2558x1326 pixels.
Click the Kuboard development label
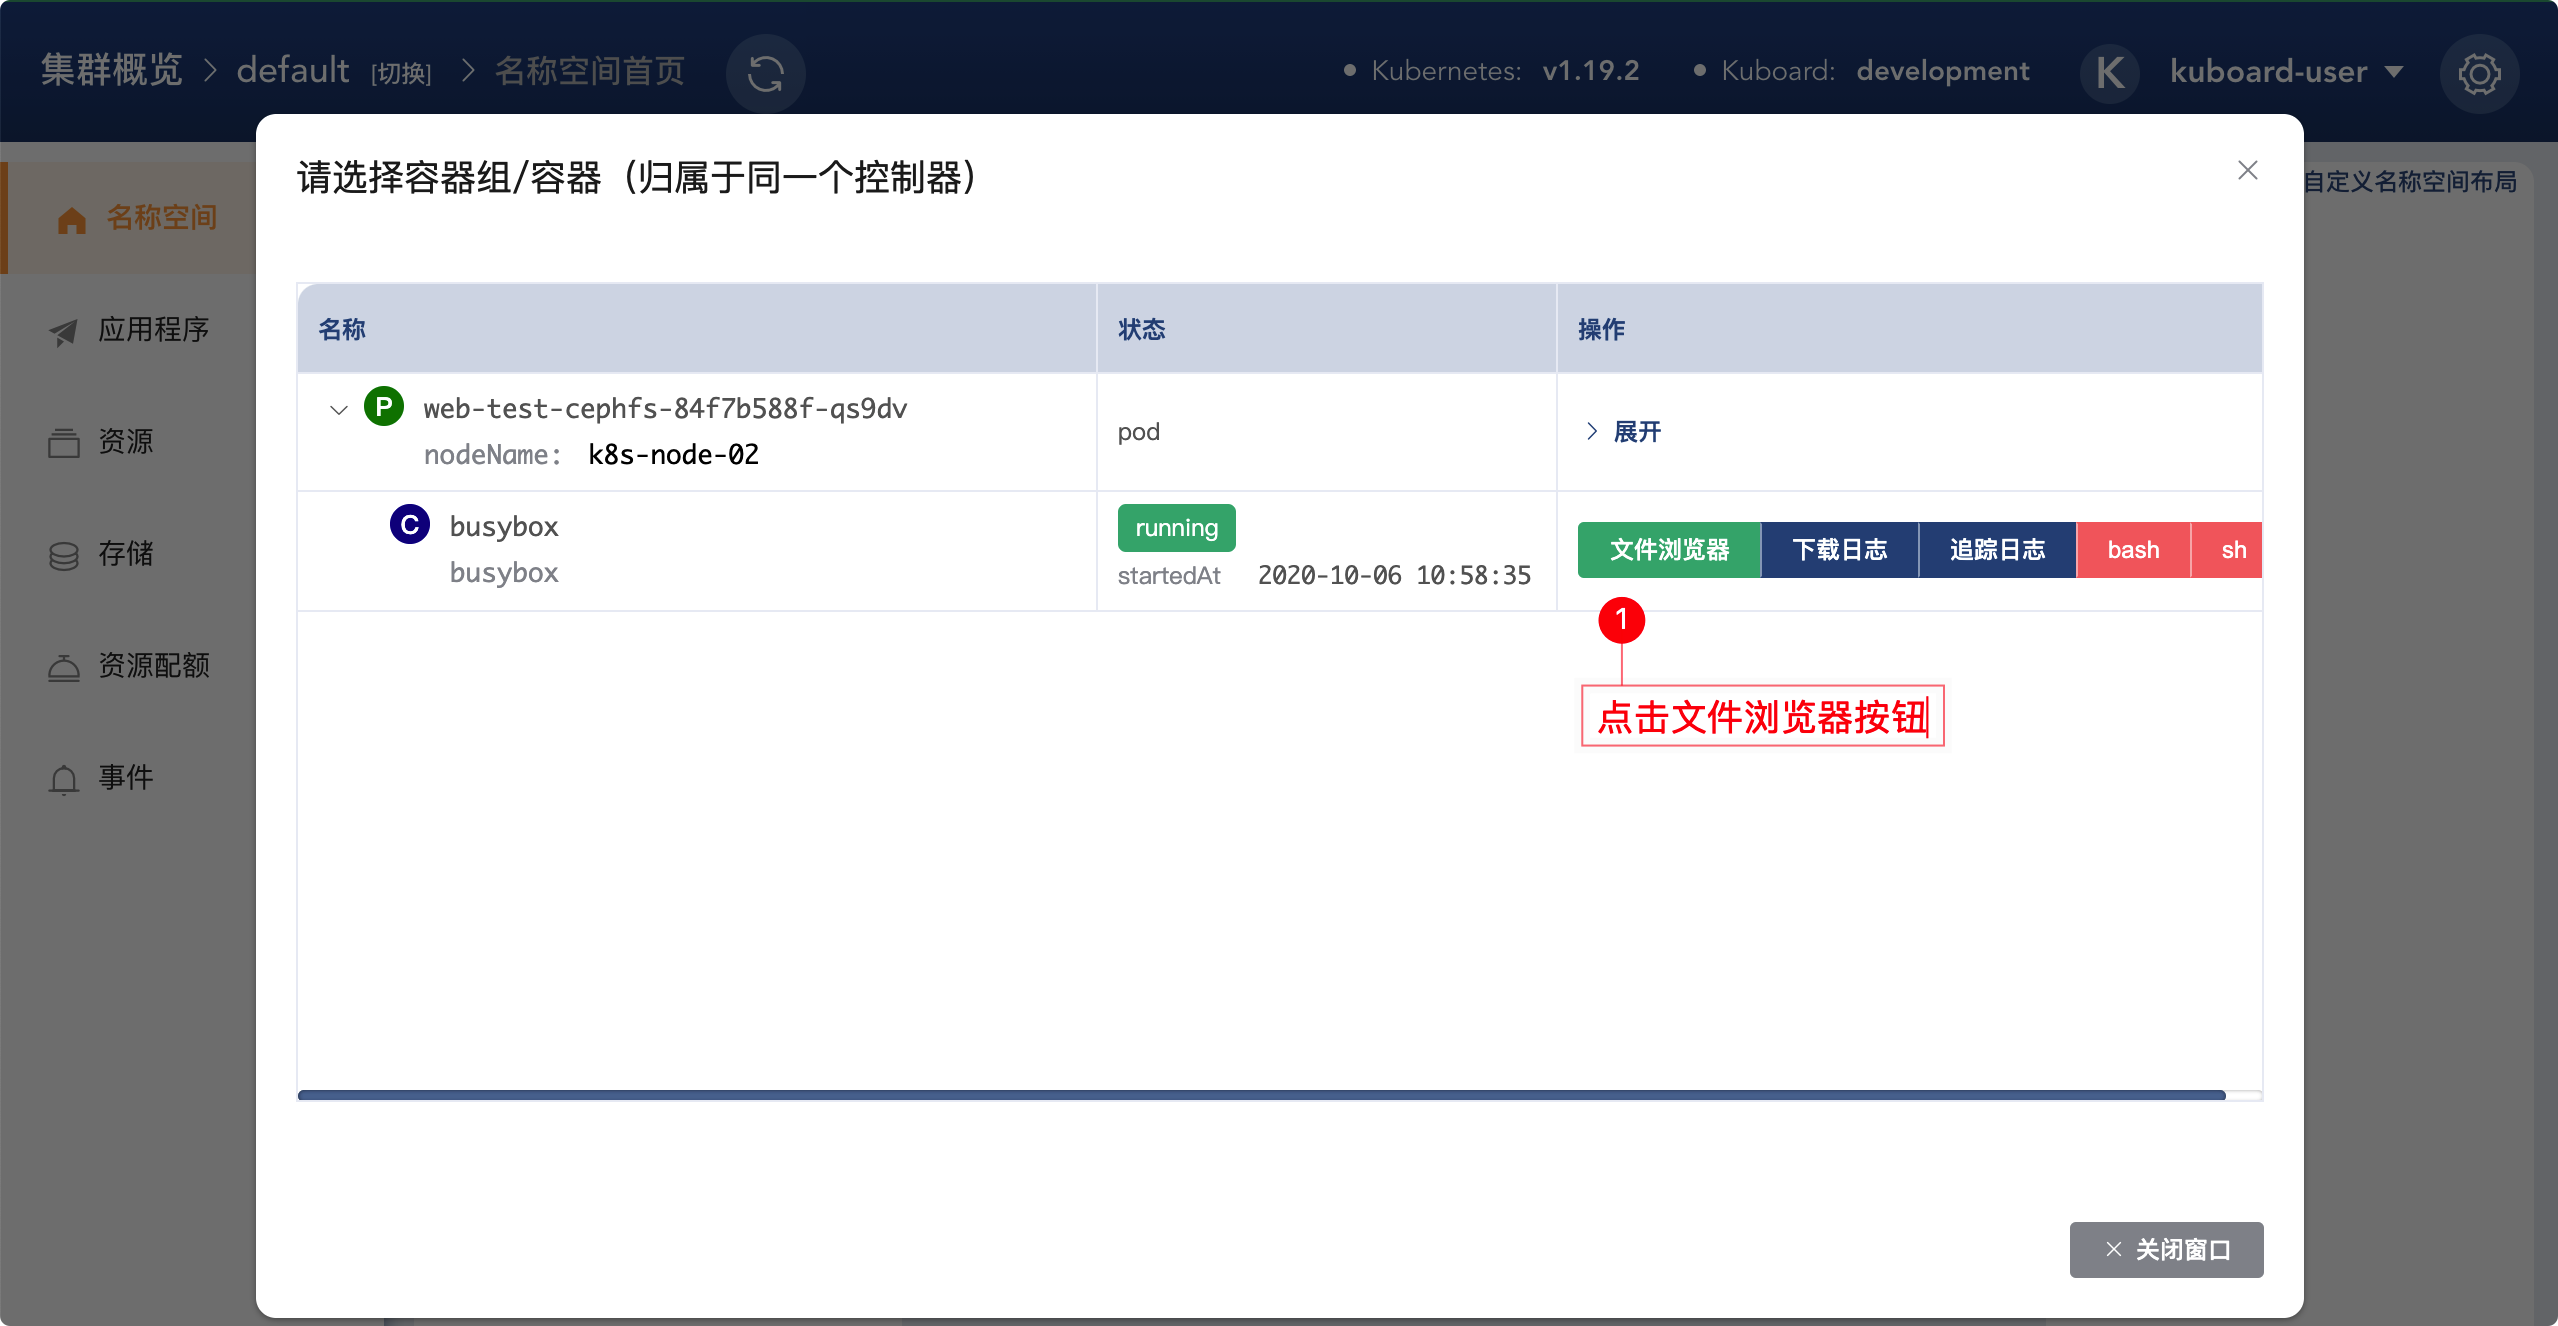click(x=1943, y=71)
